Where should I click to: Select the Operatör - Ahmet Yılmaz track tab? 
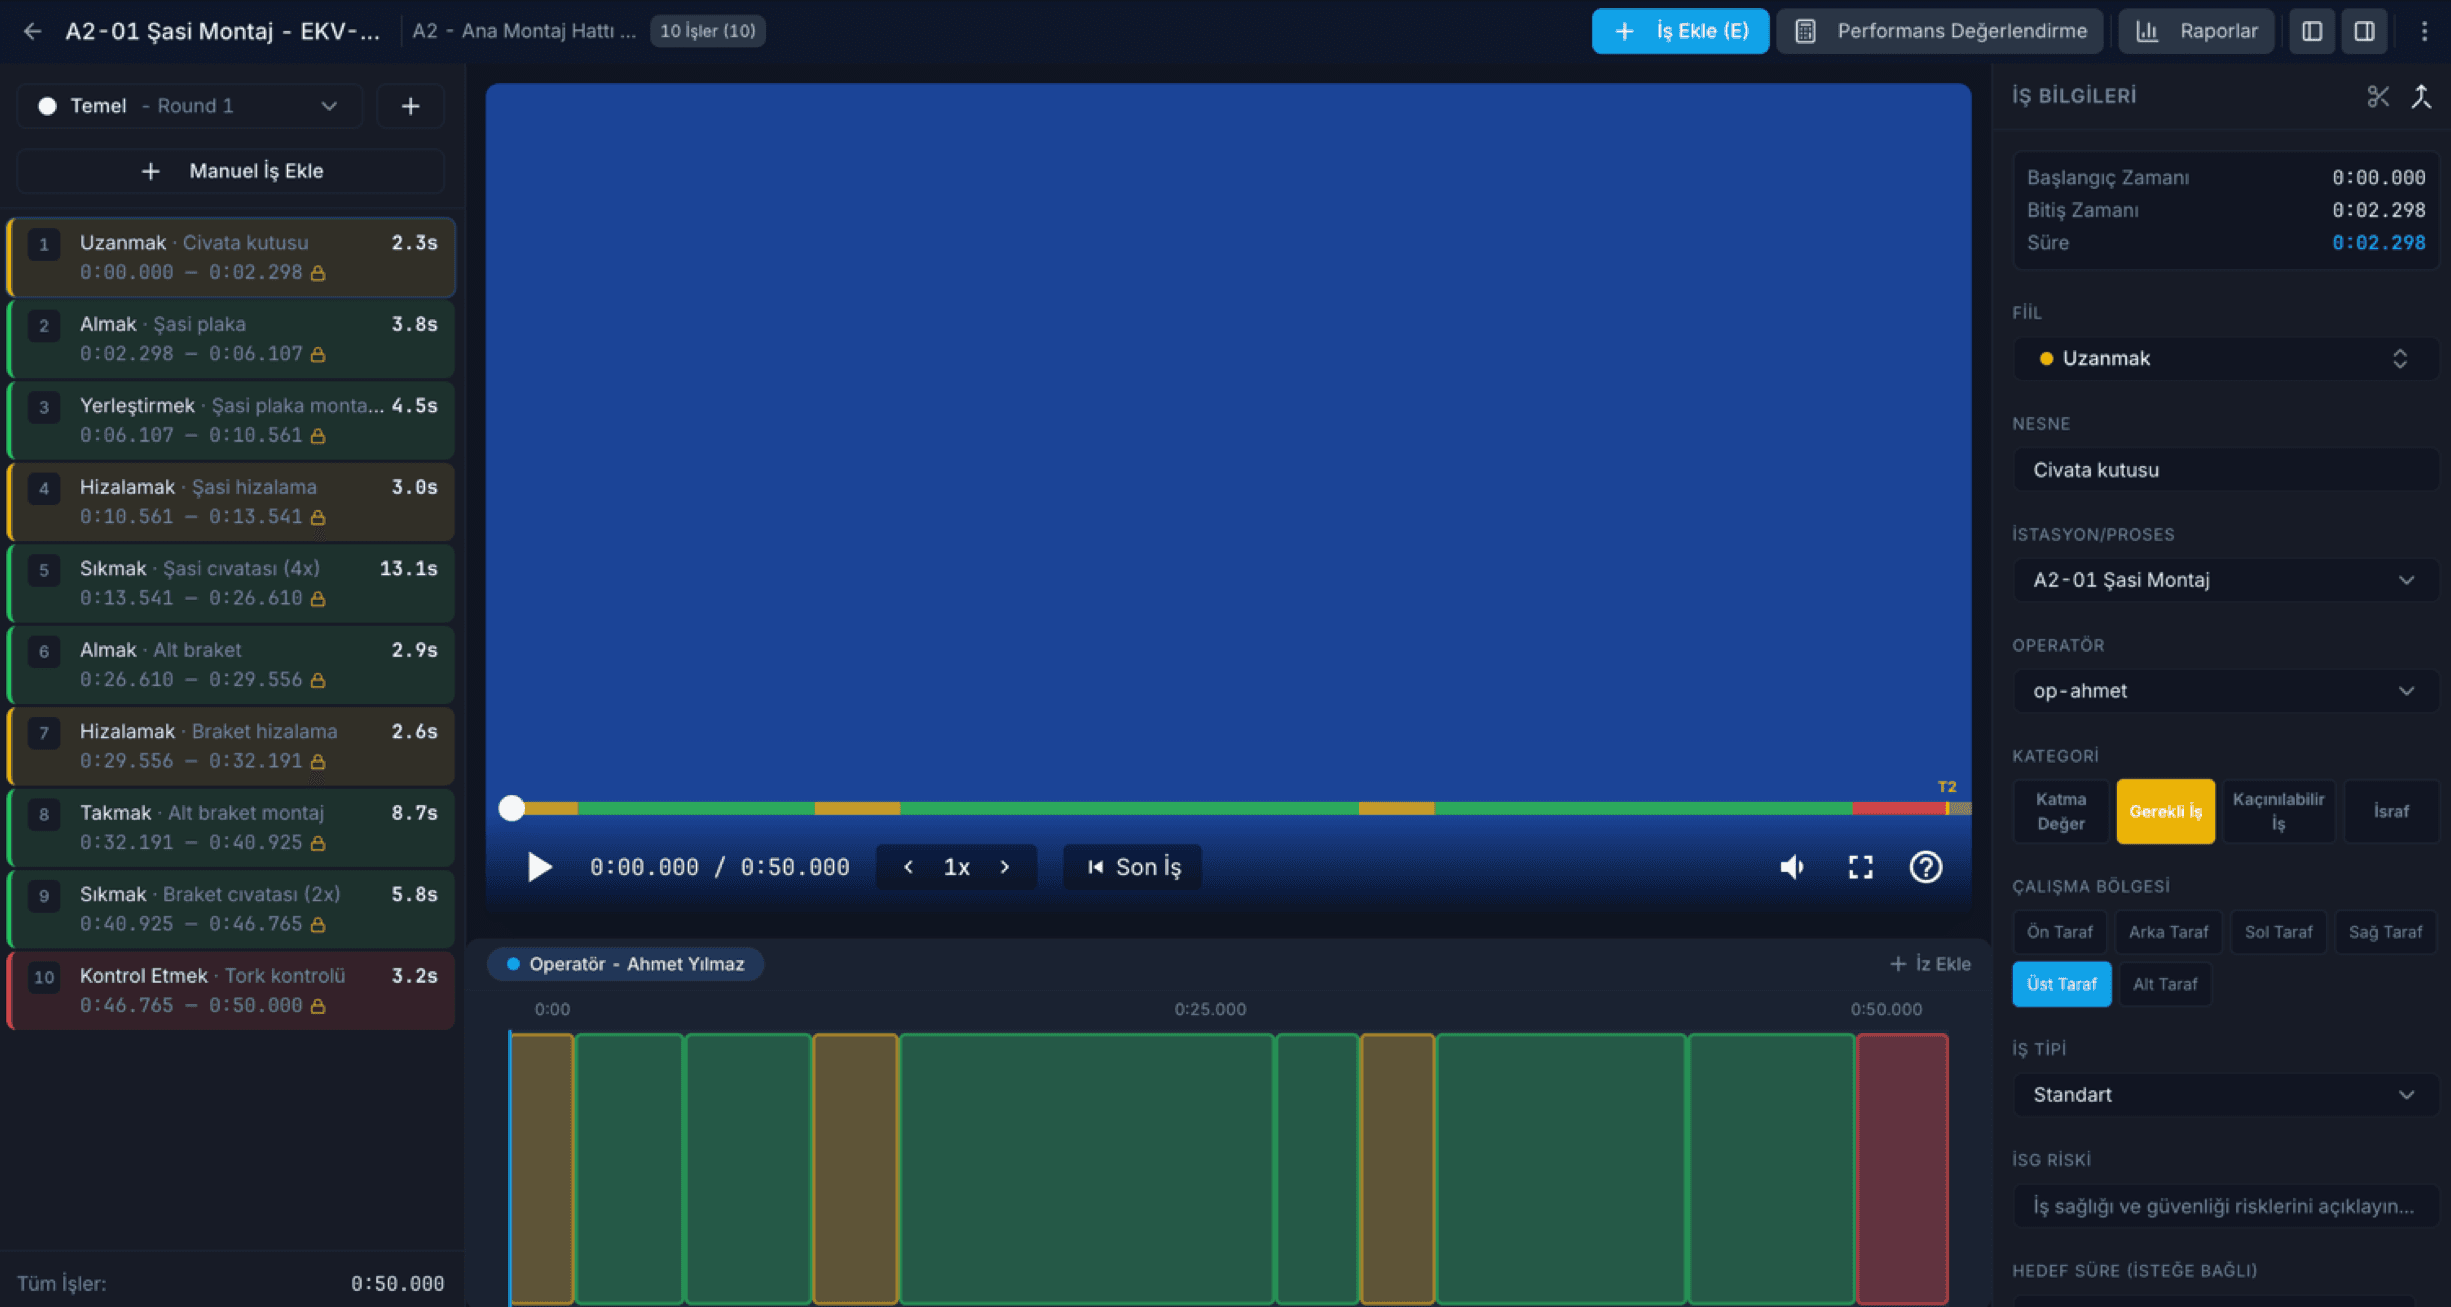pyautogui.click(x=626, y=964)
